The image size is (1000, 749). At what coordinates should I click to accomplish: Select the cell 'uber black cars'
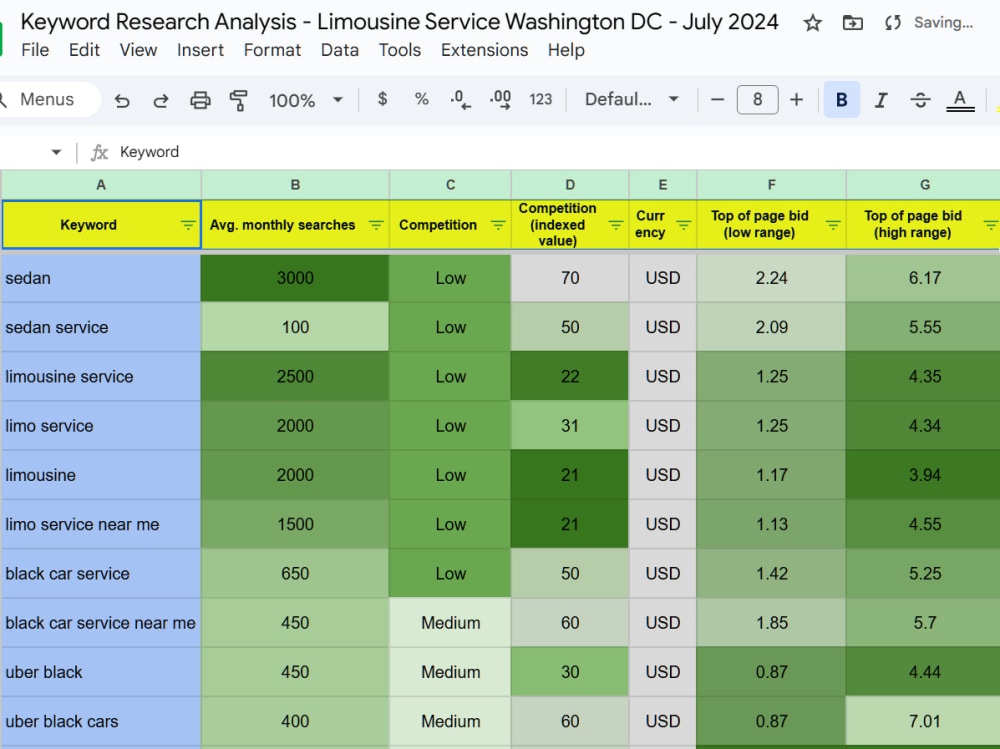click(x=101, y=722)
